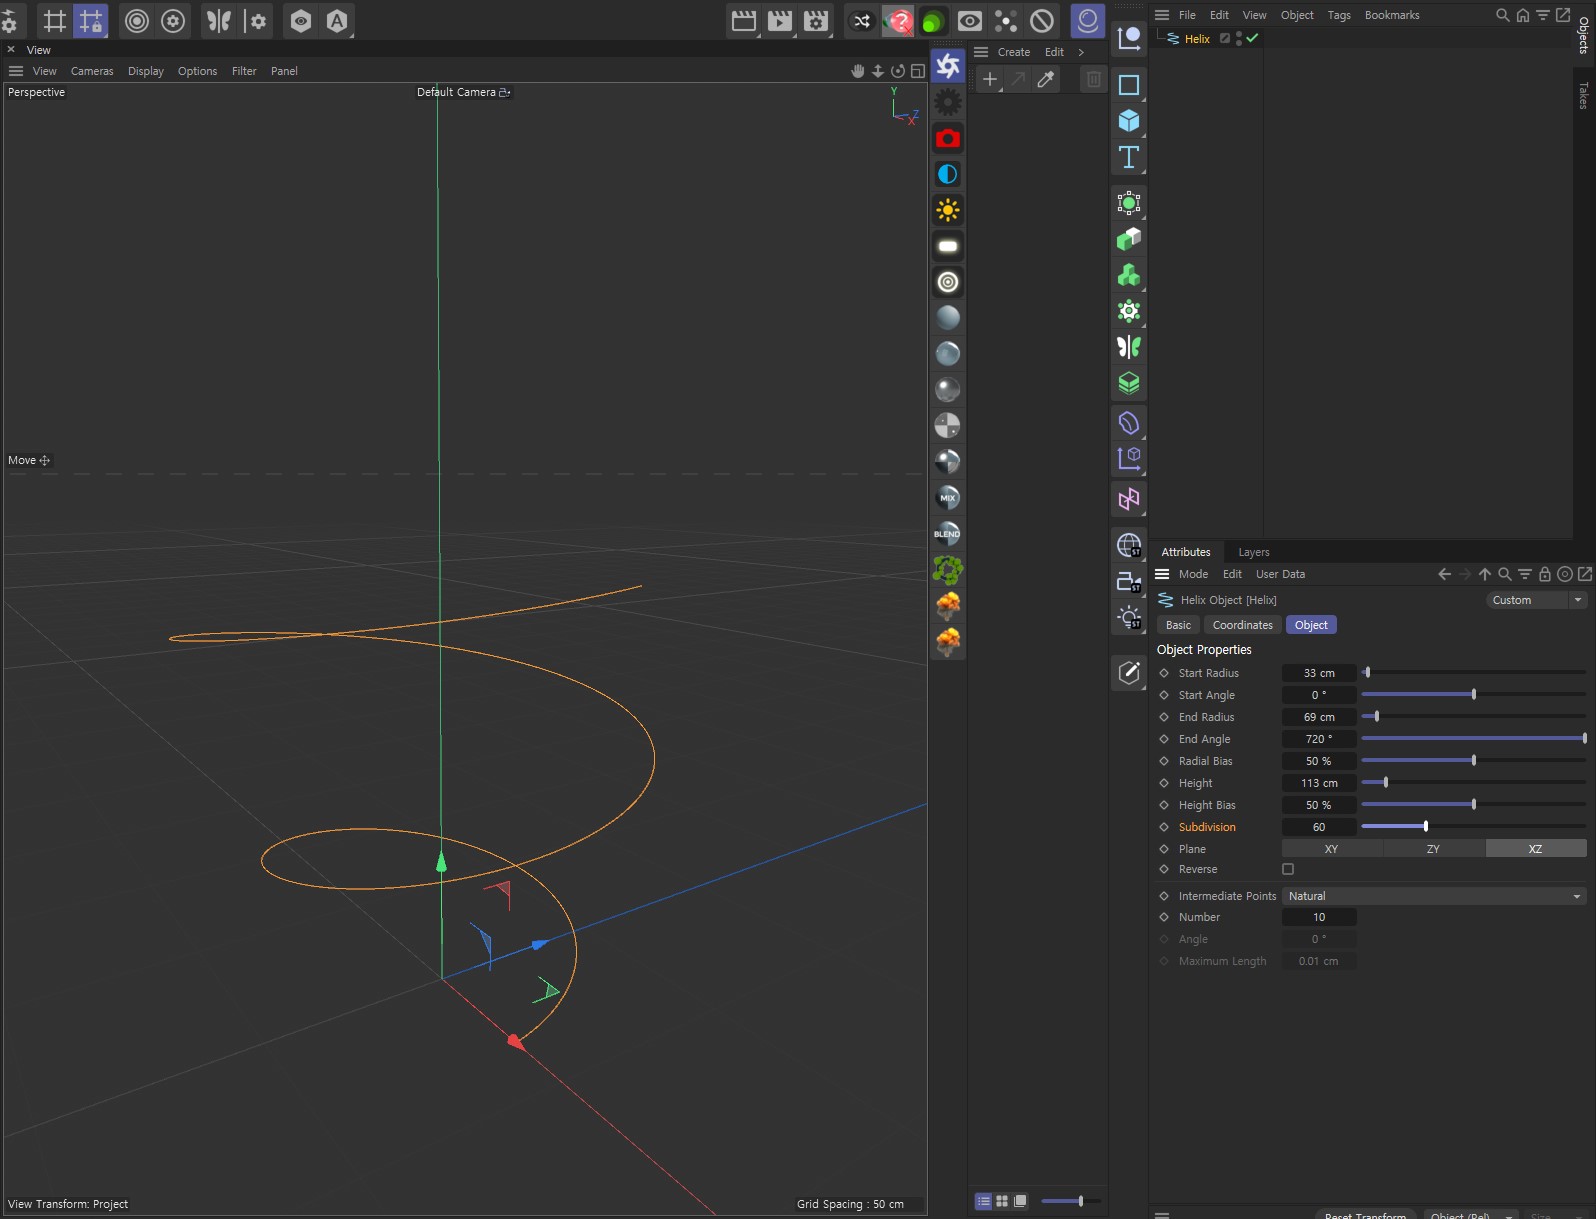Image resolution: width=1596 pixels, height=1219 pixels.
Task: Click the Redshift area light icon
Action: tap(948, 246)
